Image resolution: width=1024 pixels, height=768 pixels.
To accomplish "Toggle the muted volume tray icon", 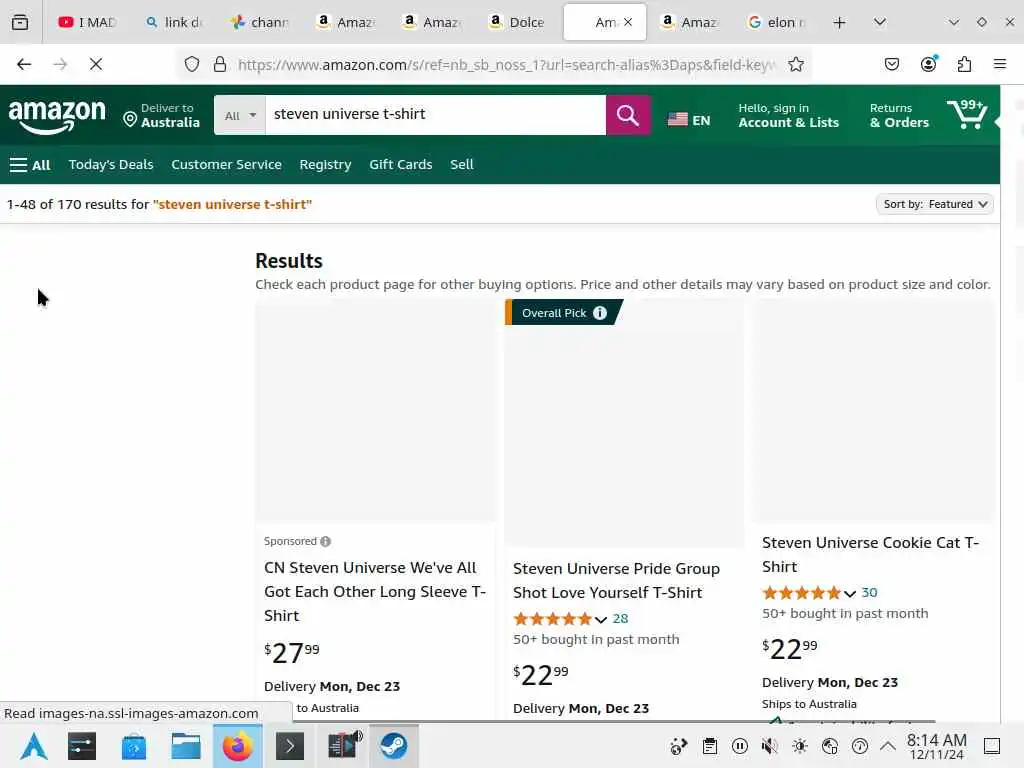I will pyautogui.click(x=770, y=746).
